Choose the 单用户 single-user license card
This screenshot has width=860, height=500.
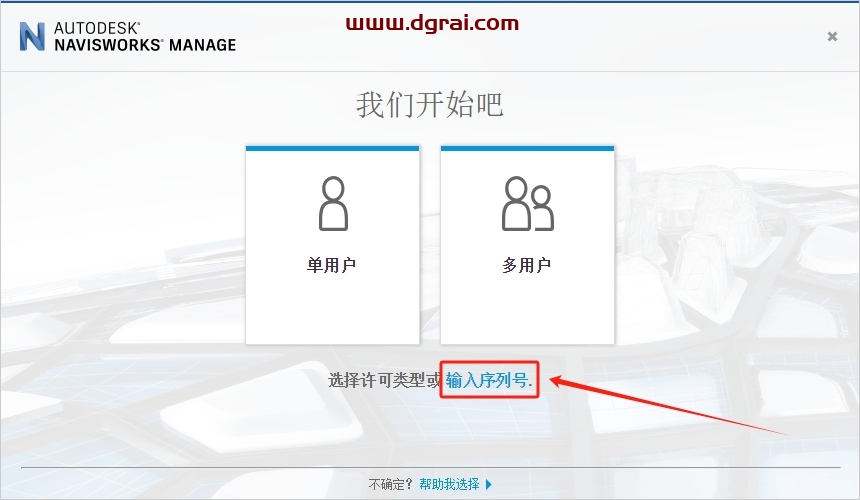point(332,245)
